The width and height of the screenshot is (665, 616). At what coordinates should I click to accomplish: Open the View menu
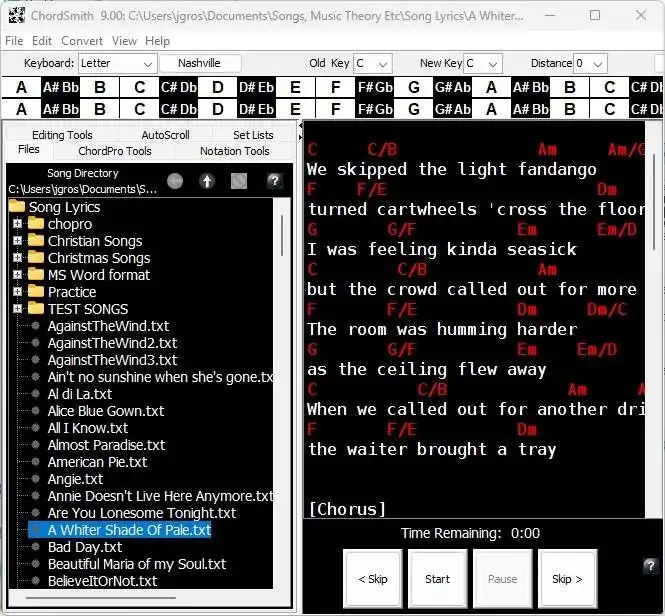[124, 41]
